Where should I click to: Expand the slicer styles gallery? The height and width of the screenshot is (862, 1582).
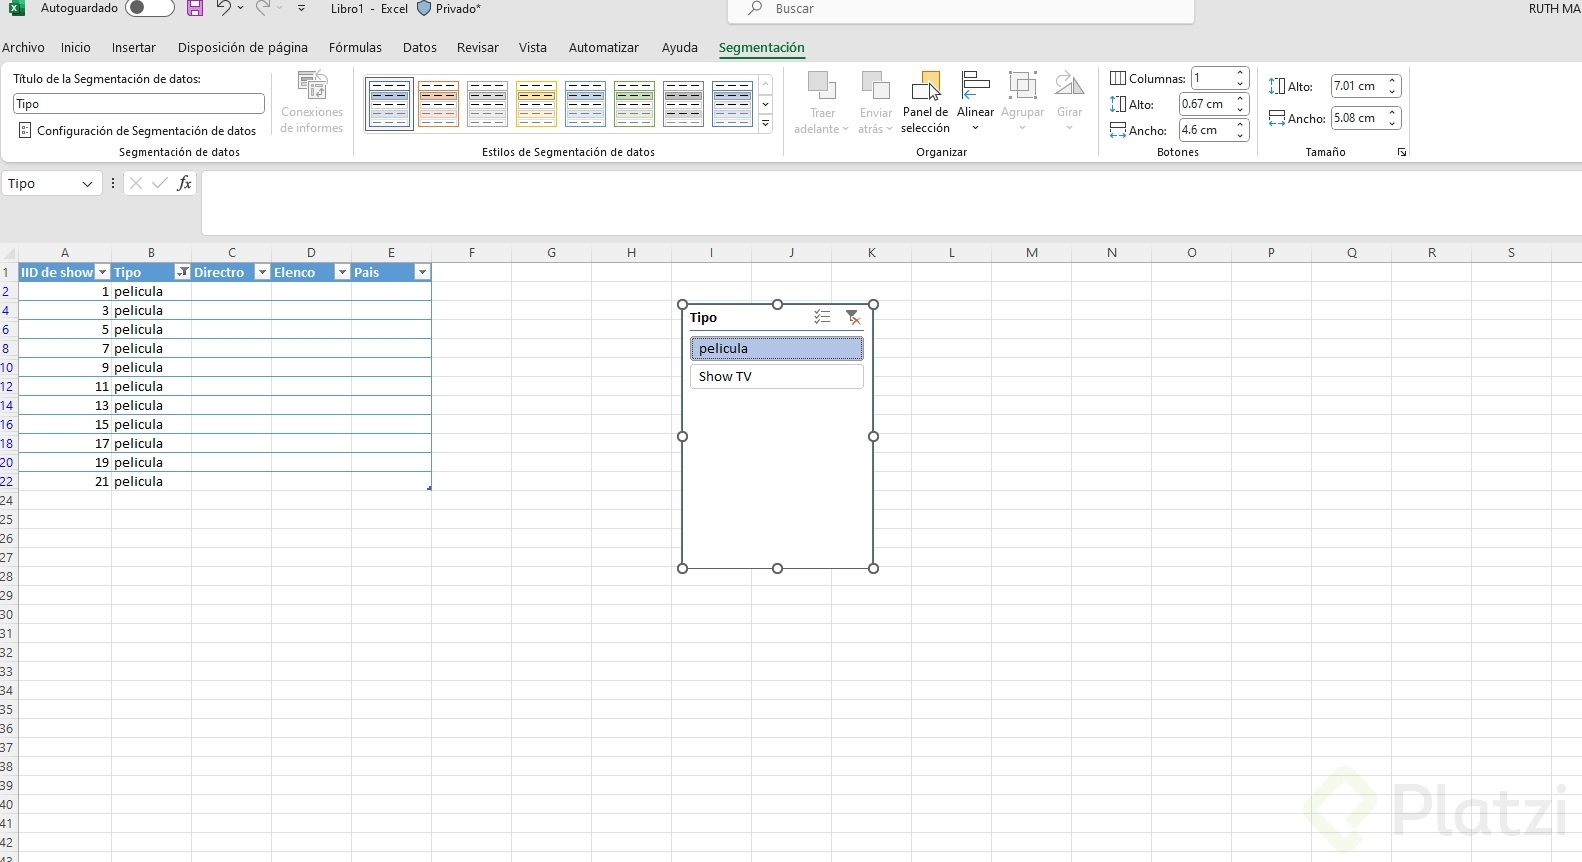point(766,124)
